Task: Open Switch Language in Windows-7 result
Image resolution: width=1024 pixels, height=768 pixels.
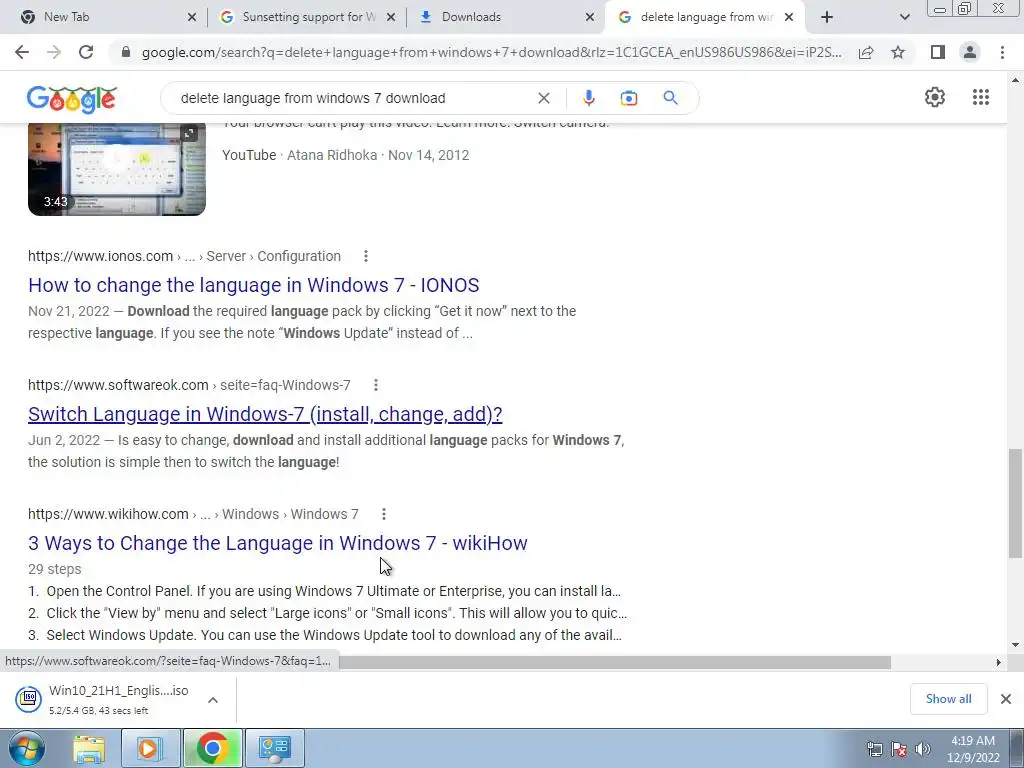Action: click(265, 414)
